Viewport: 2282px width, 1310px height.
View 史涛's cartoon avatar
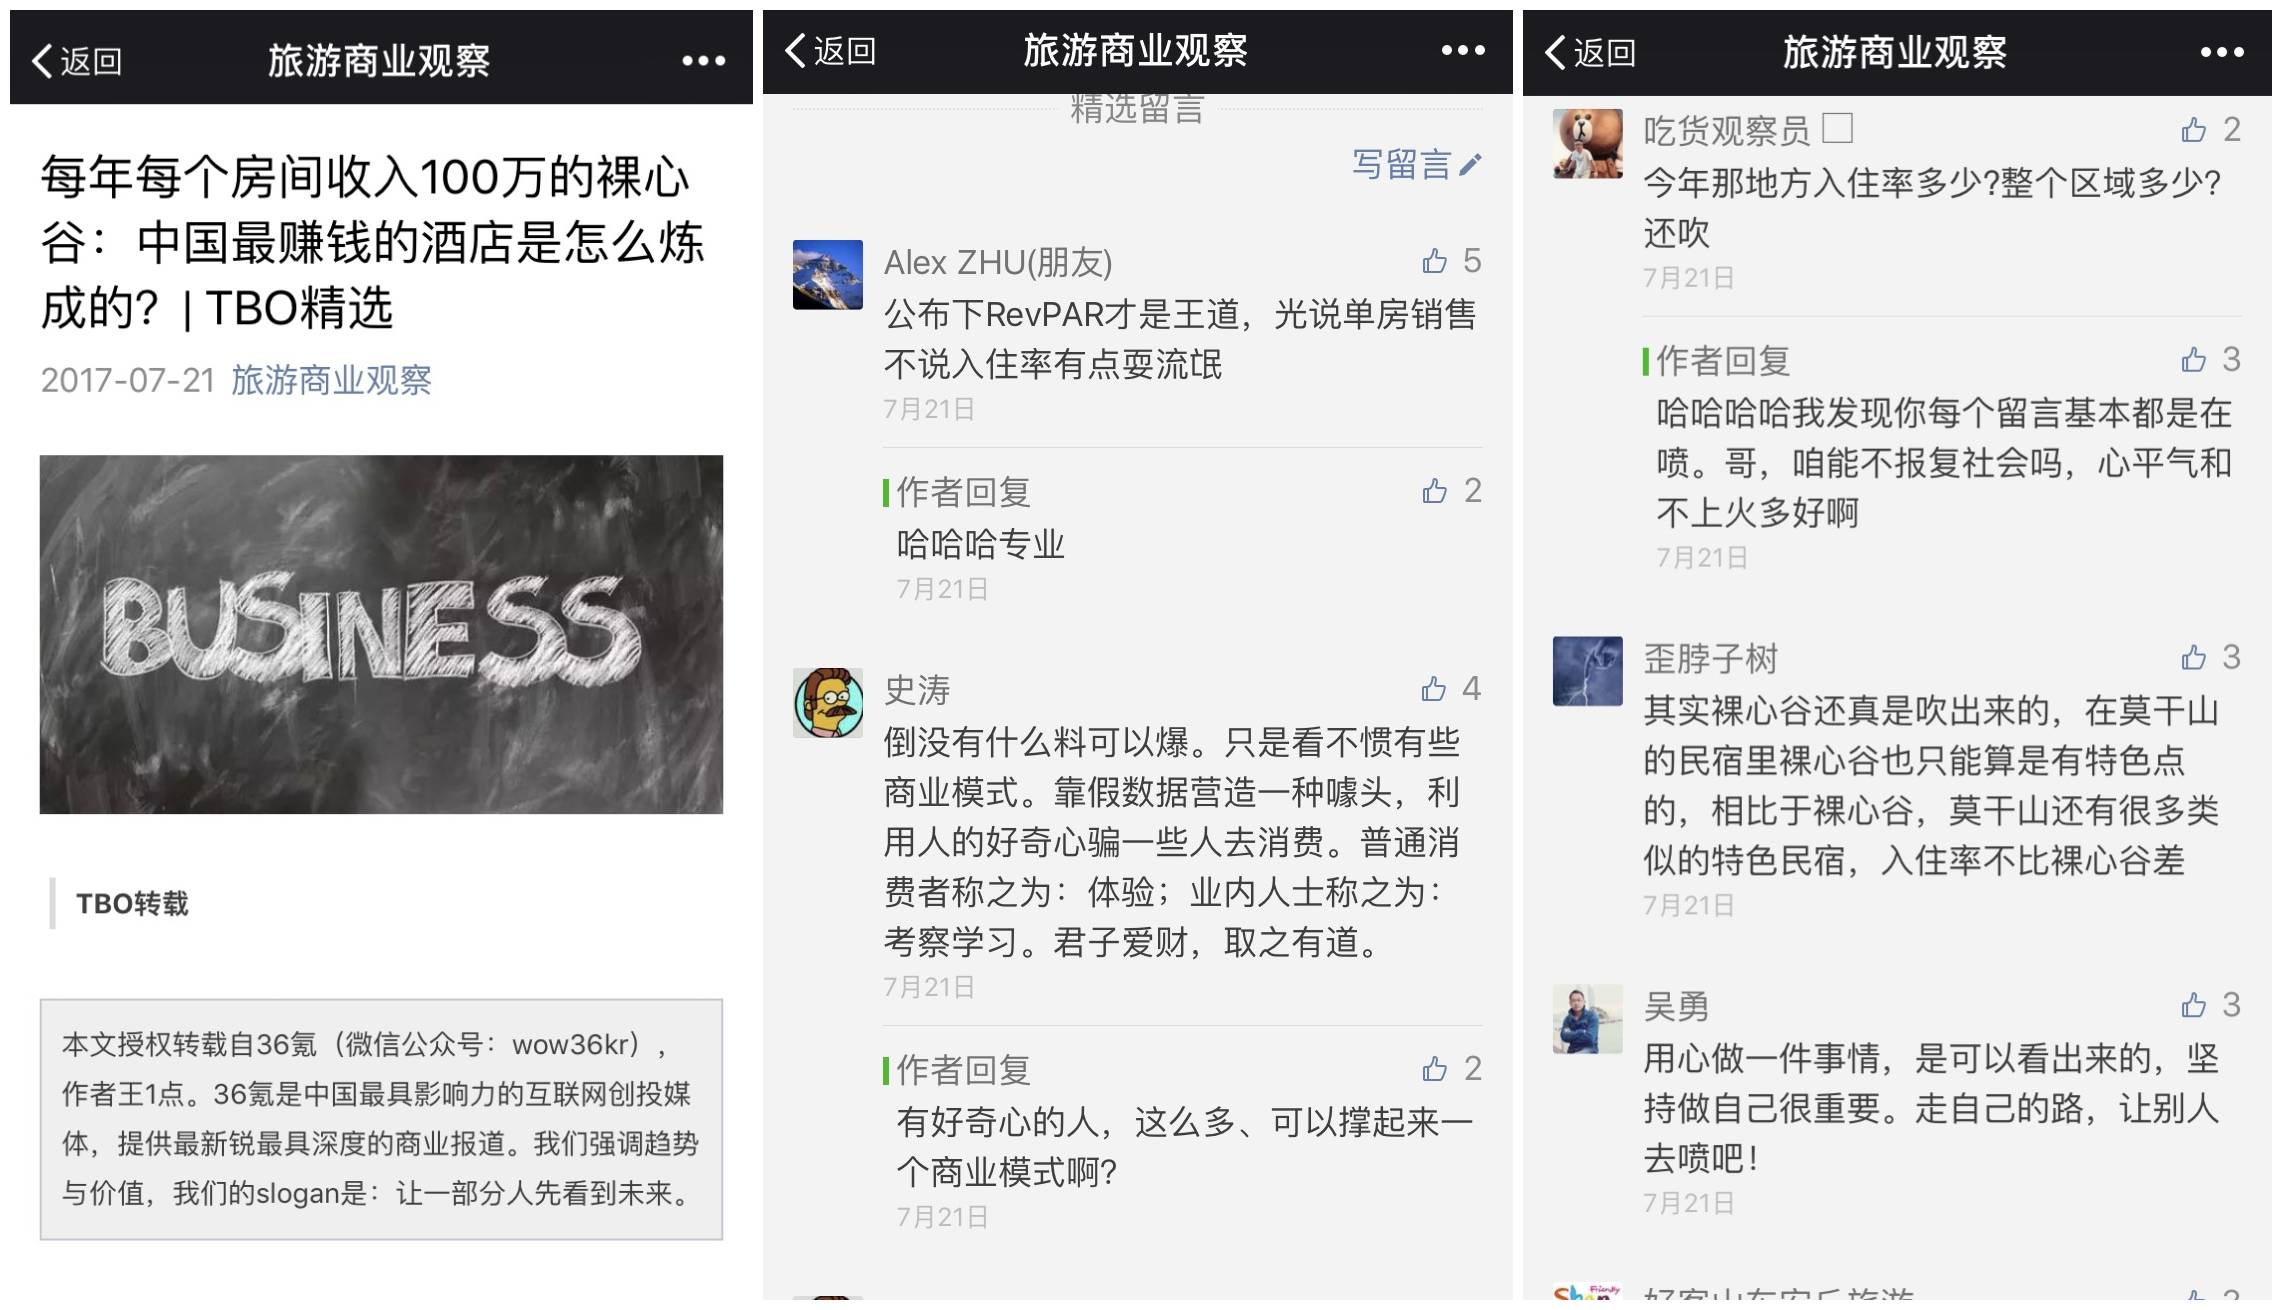828,703
